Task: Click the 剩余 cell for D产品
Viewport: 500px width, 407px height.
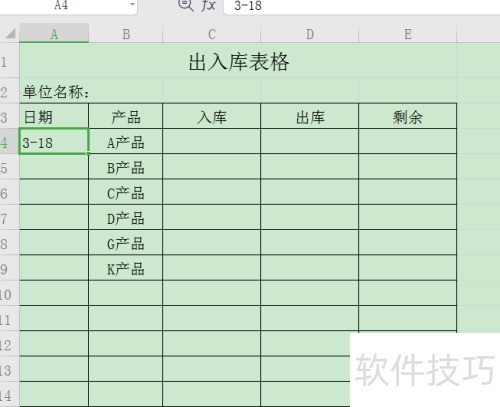Action: point(407,218)
